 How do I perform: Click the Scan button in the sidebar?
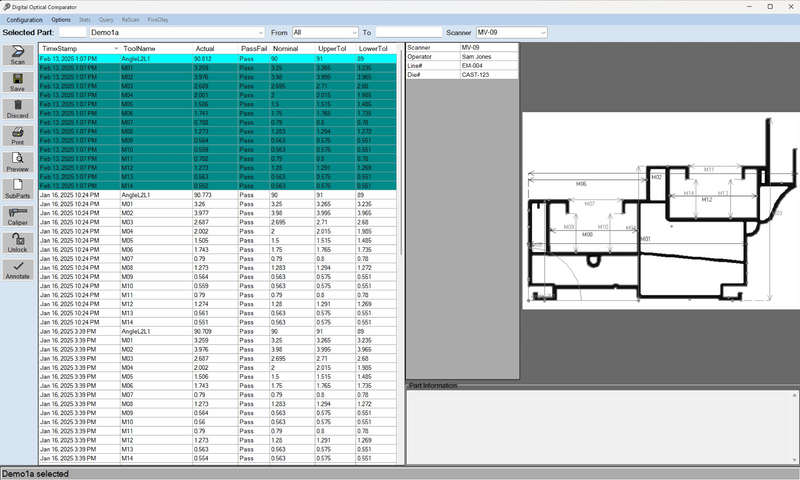click(x=18, y=54)
